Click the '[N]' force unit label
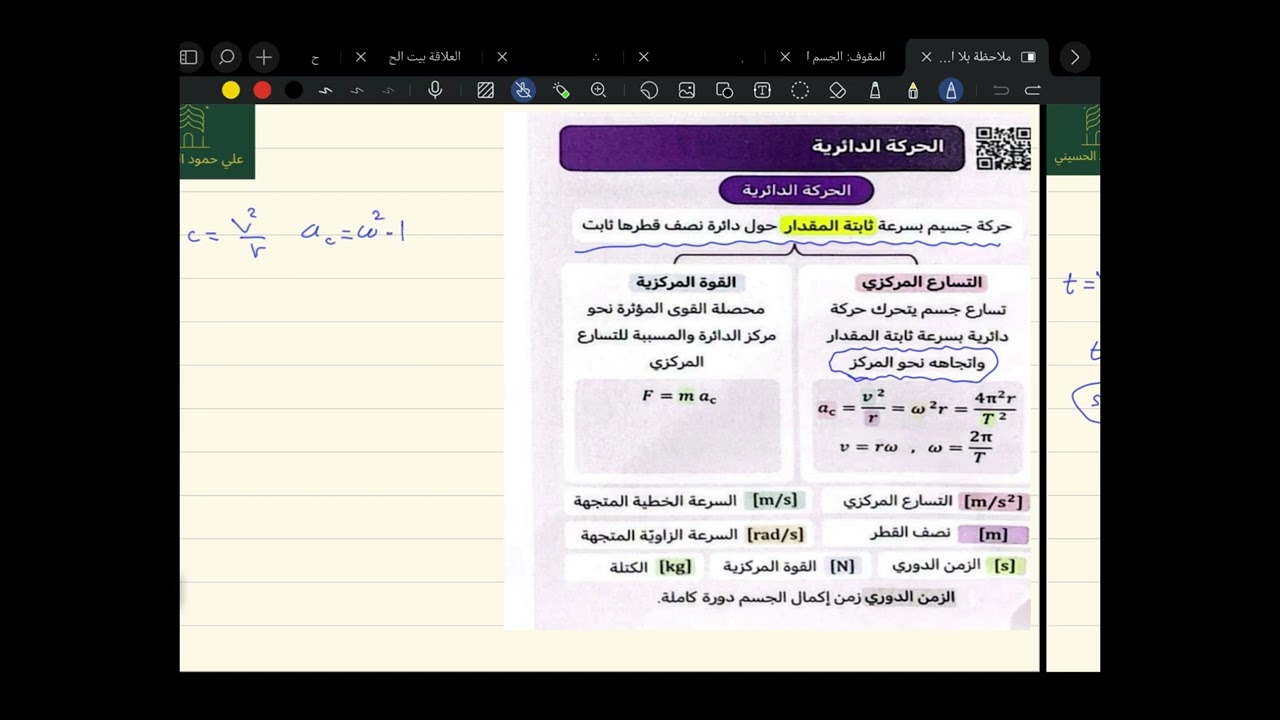This screenshot has height=720, width=1280. click(x=843, y=566)
